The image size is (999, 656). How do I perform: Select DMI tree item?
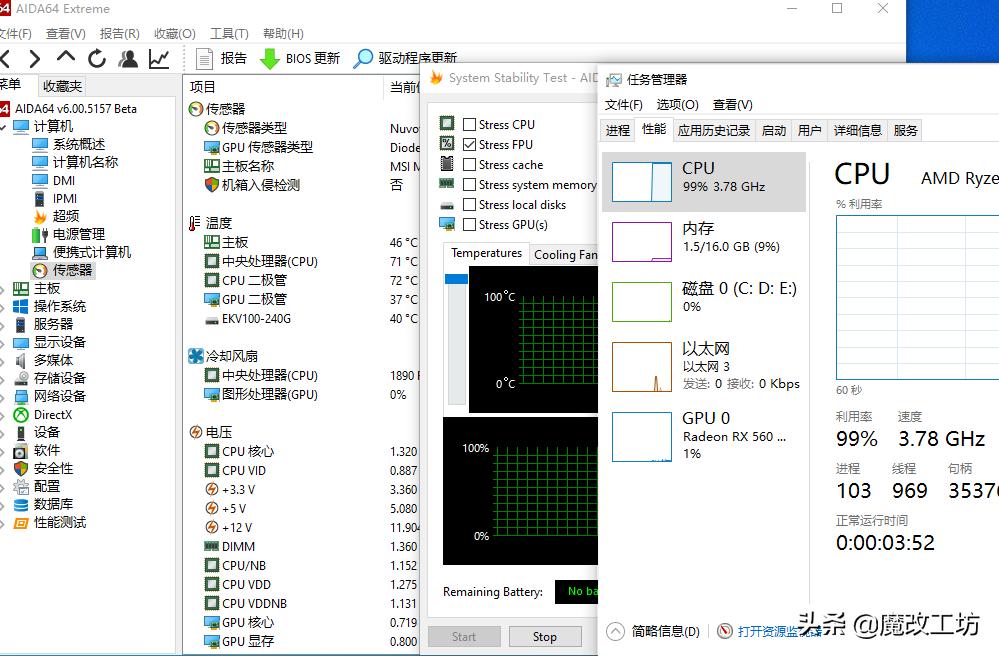click(64, 181)
